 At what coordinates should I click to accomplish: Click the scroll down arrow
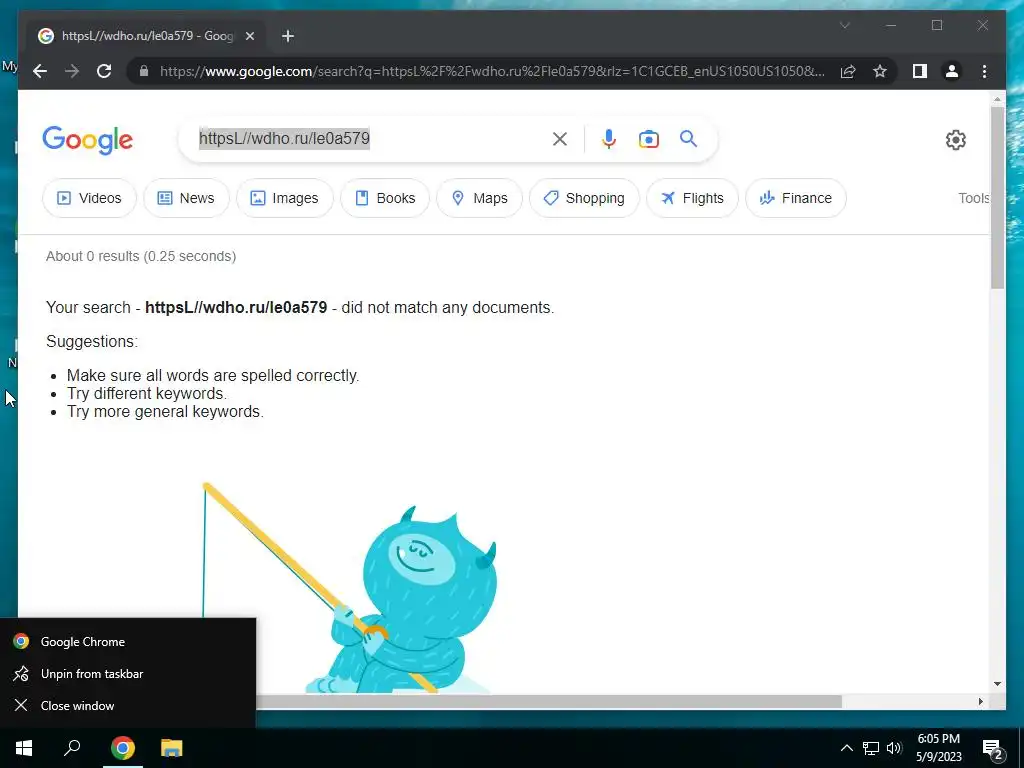coord(997,684)
